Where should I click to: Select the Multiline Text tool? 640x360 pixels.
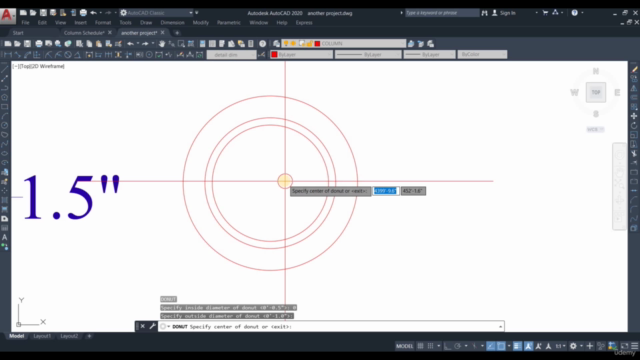tap(4, 237)
